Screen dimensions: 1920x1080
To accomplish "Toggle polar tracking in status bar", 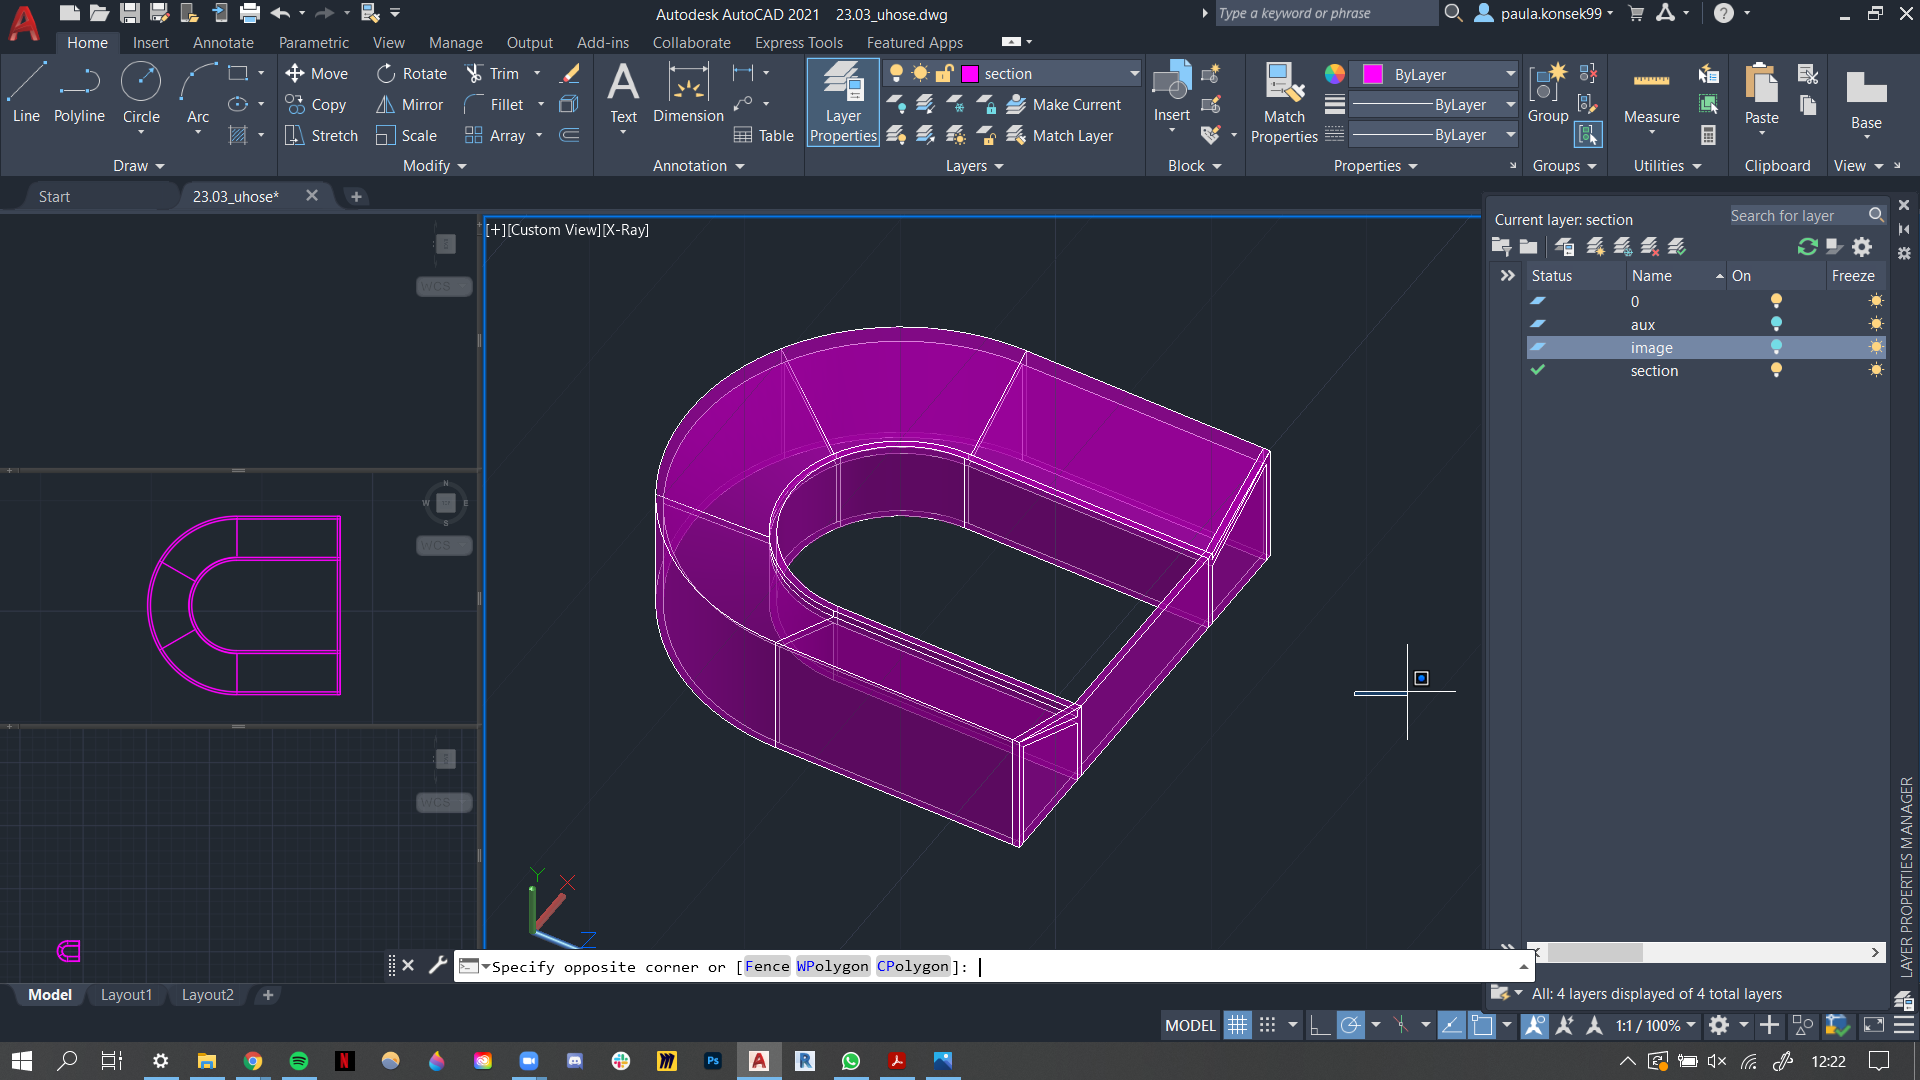I will [x=1350, y=1025].
